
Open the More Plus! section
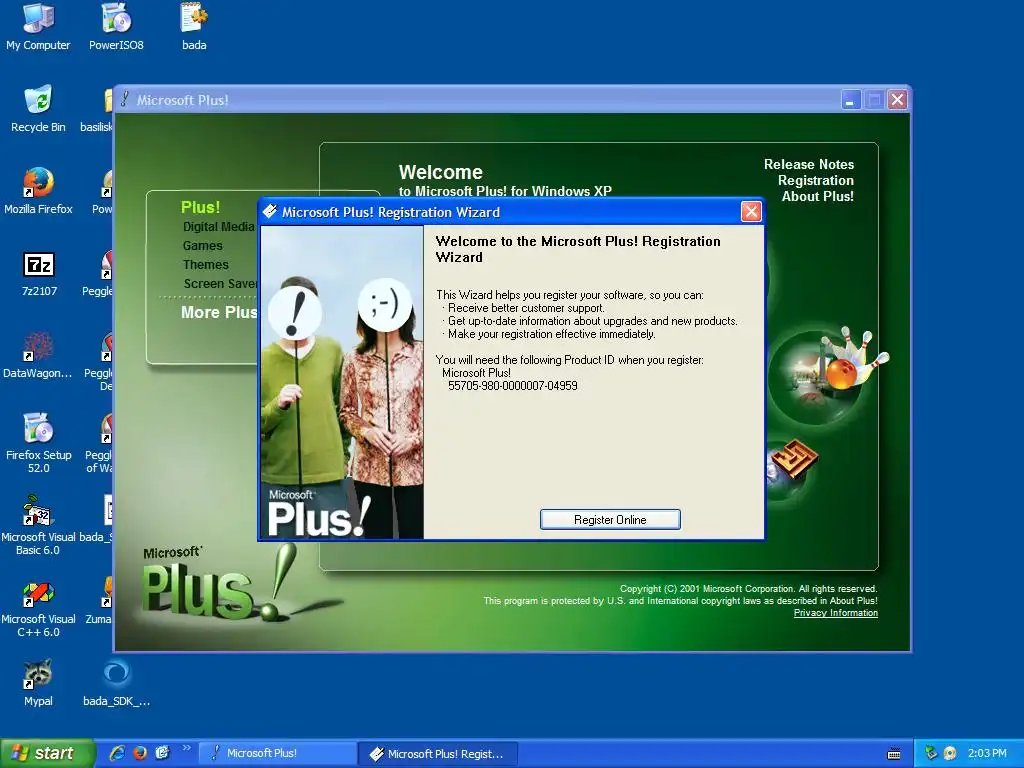219,312
